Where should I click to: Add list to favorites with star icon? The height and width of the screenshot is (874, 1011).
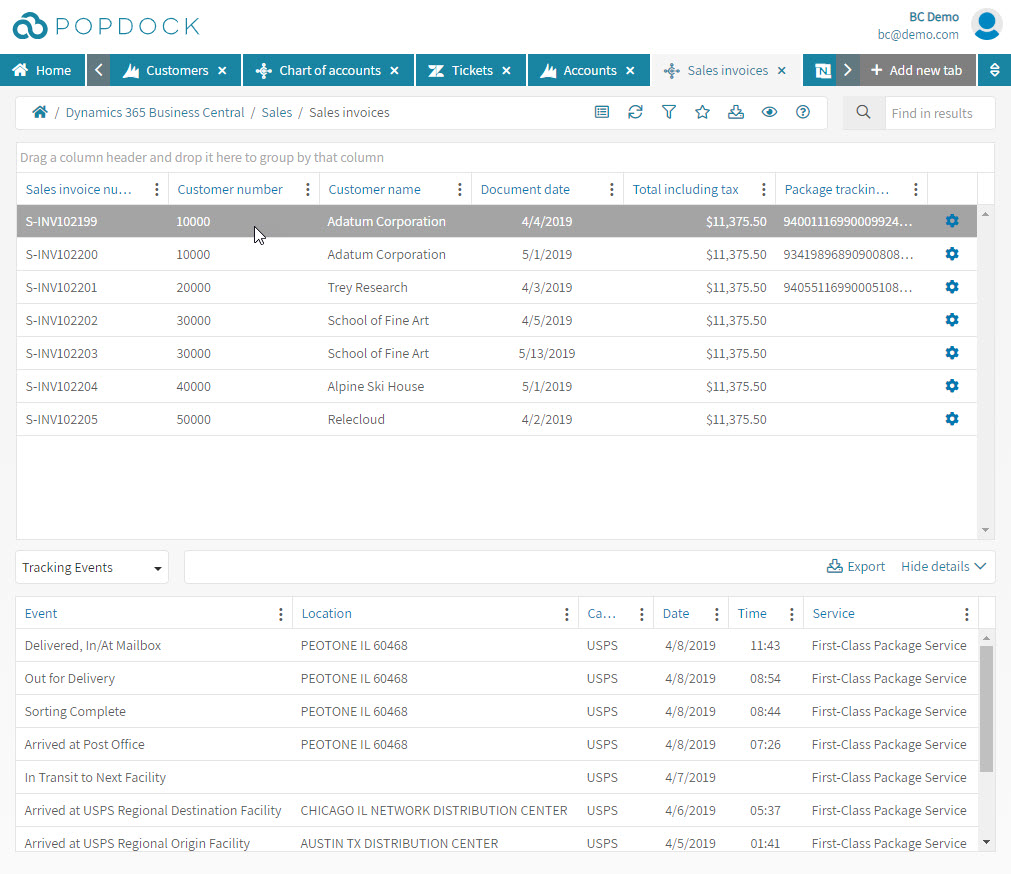tap(702, 112)
